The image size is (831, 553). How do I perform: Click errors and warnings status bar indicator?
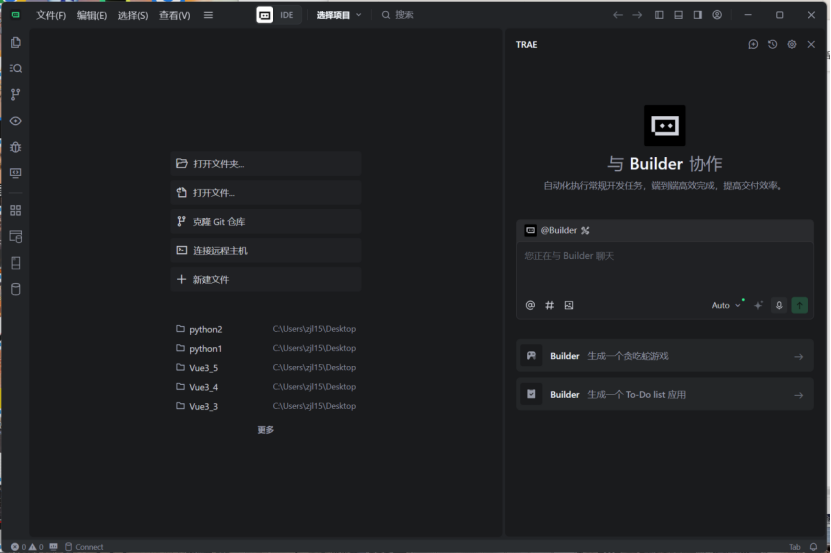pos(27,547)
